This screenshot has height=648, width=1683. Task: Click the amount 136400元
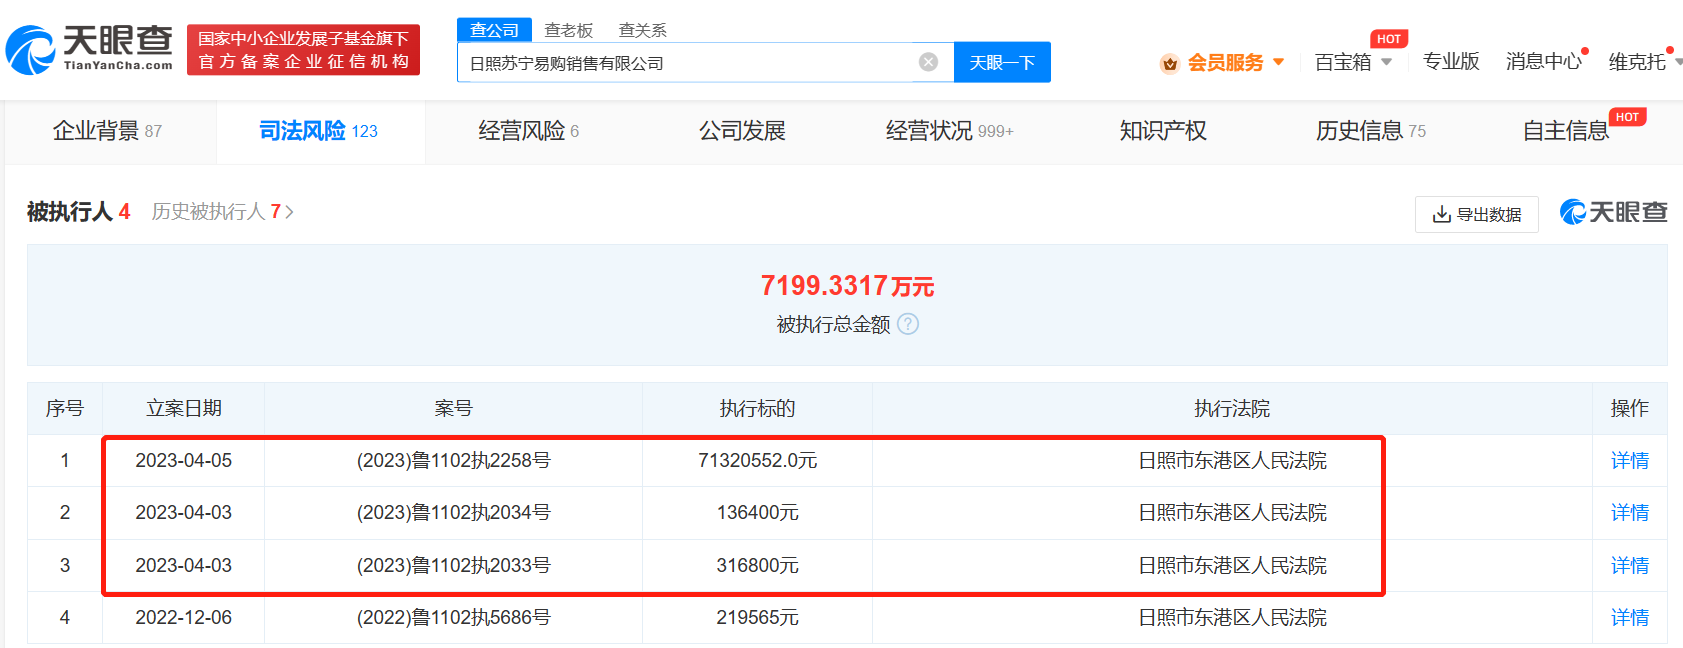pyautogui.click(x=757, y=513)
